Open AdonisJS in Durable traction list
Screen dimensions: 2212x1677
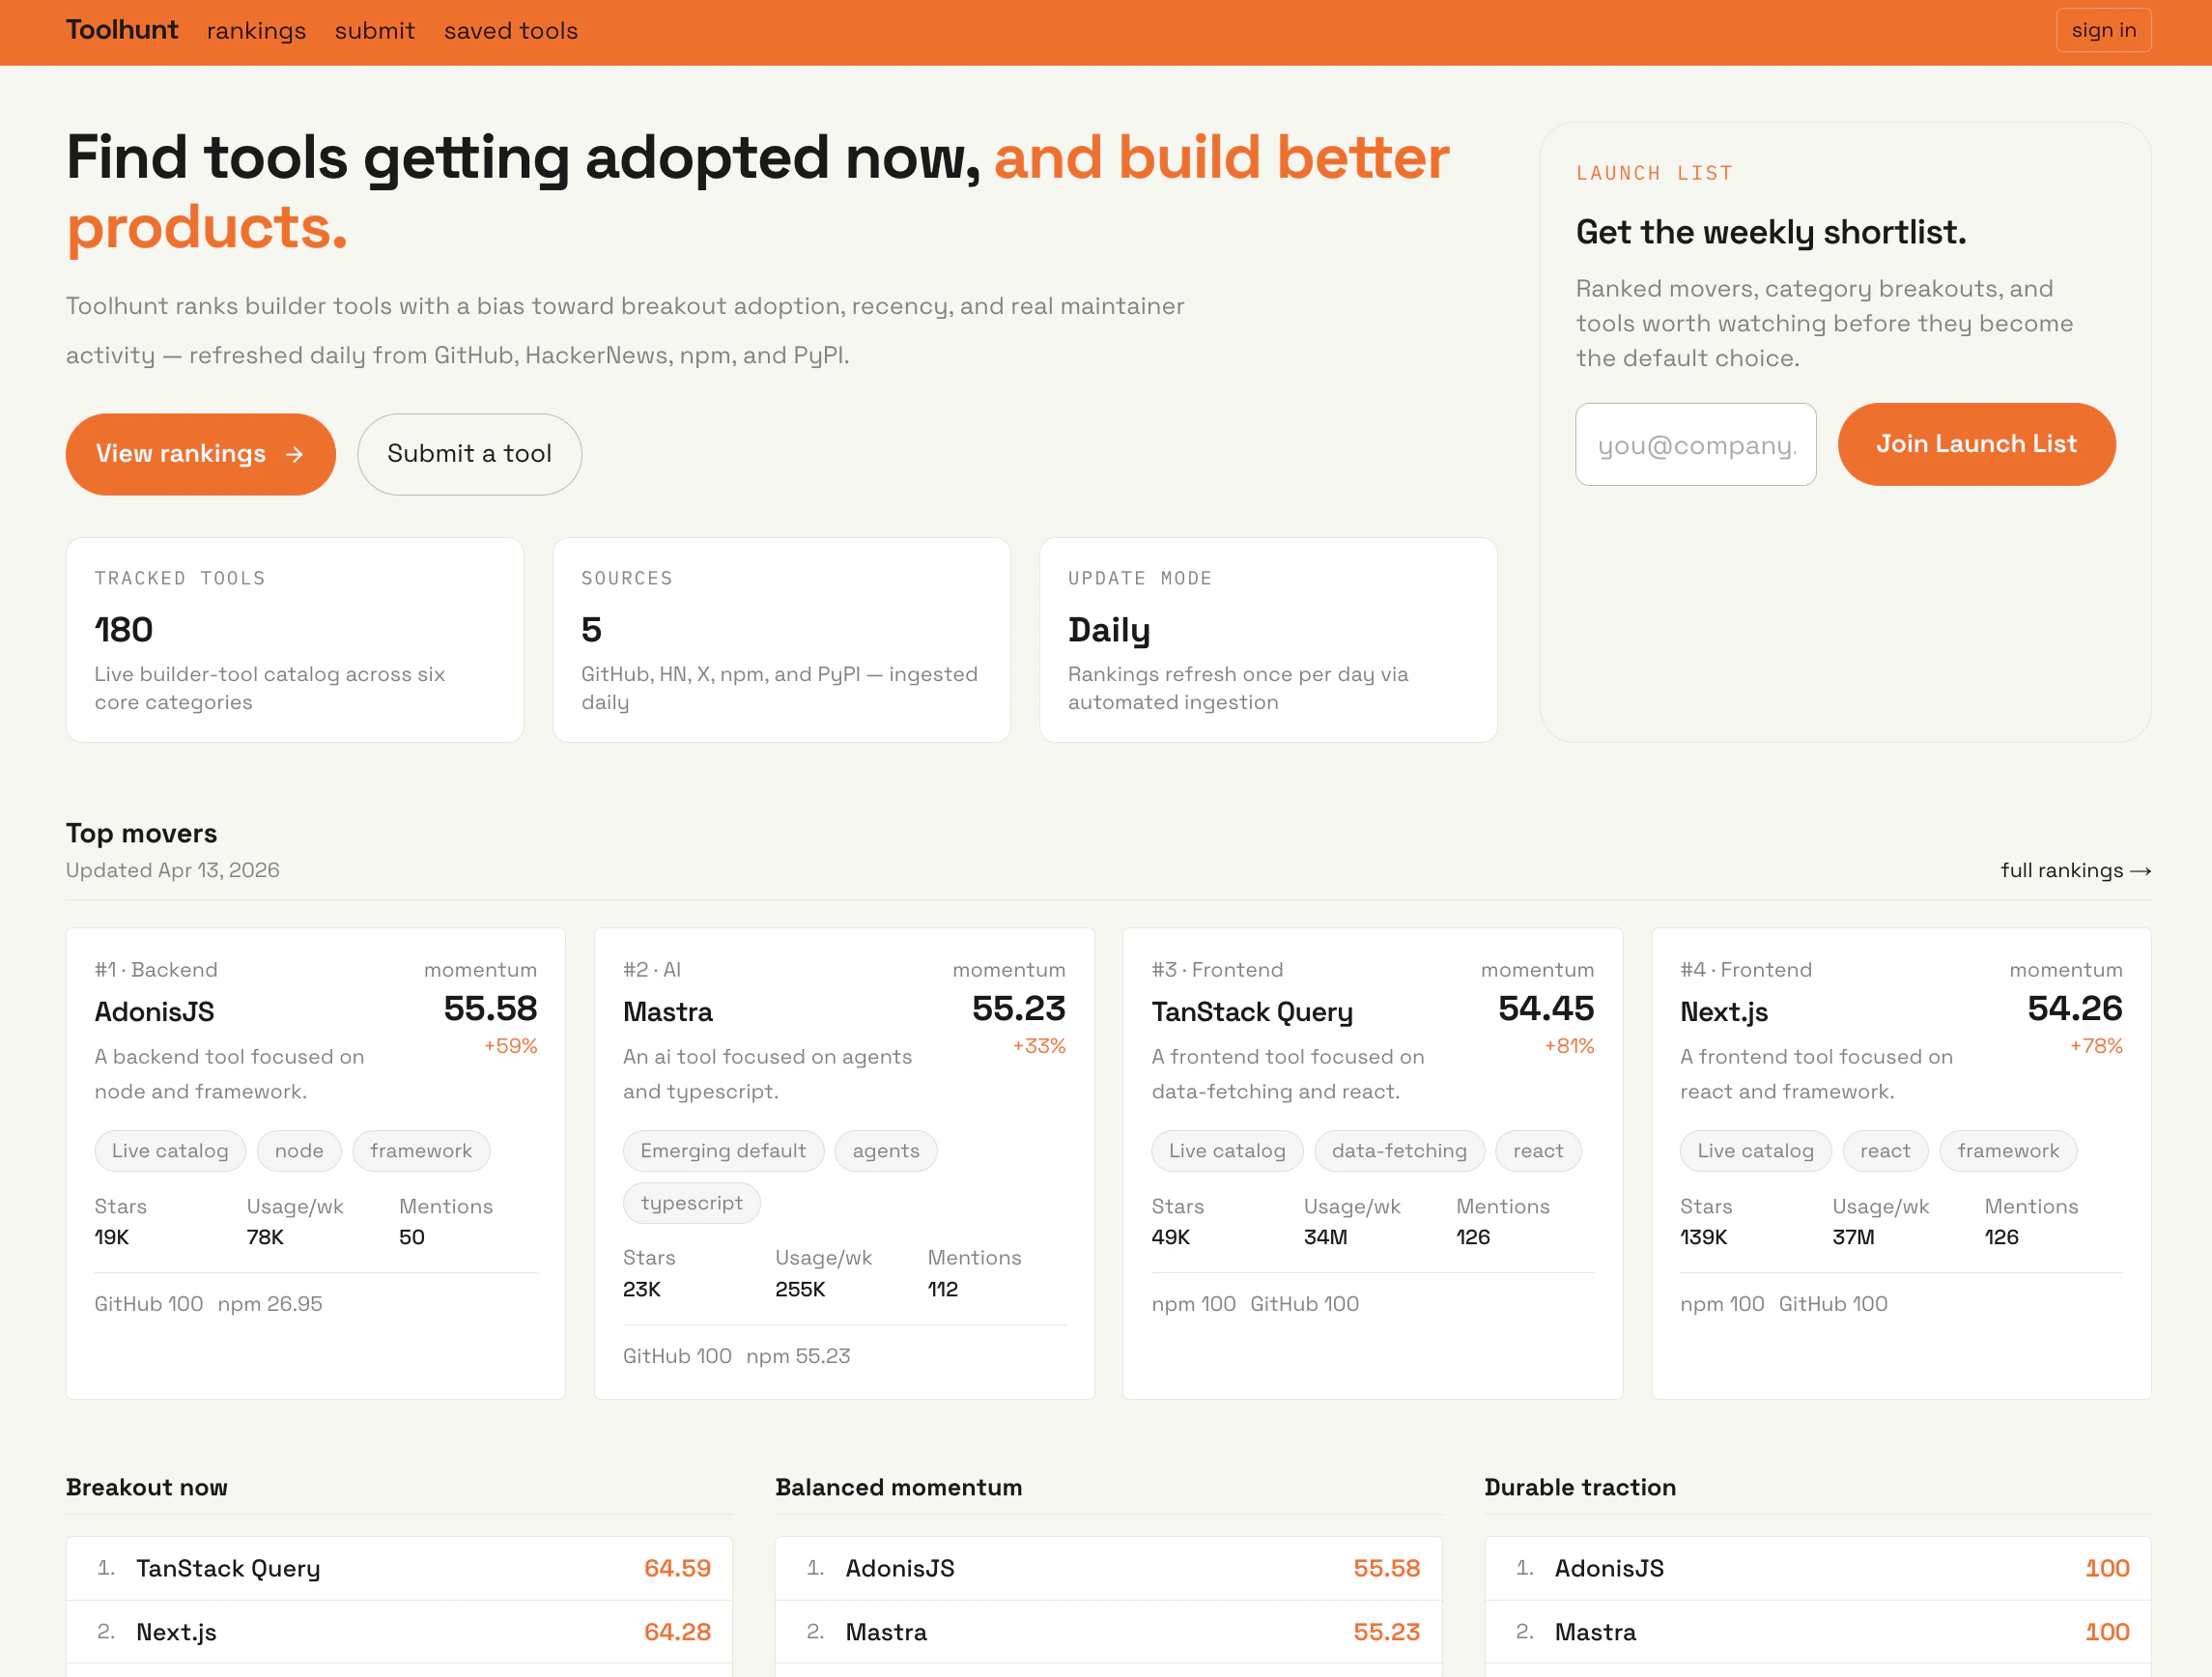[1608, 1568]
